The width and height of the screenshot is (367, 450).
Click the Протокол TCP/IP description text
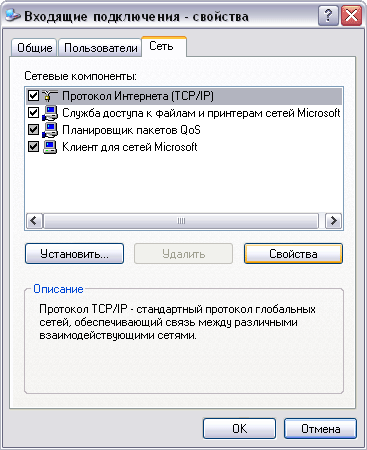(177, 322)
